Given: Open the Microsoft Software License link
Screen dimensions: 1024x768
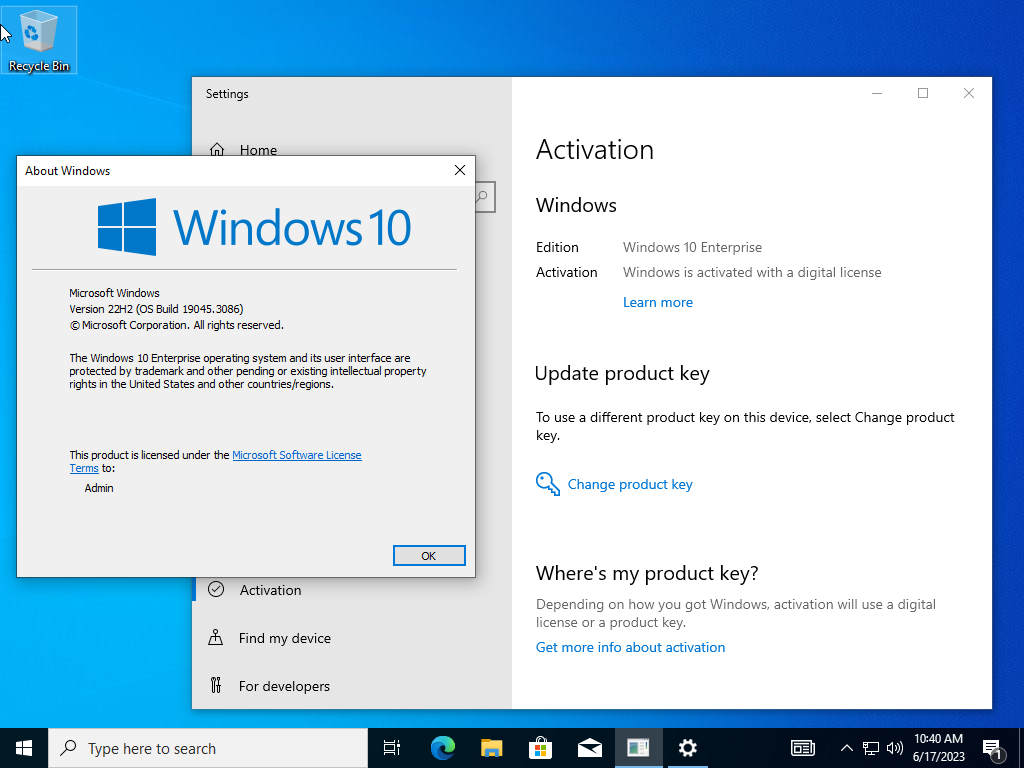Looking at the screenshot, I should coord(296,455).
